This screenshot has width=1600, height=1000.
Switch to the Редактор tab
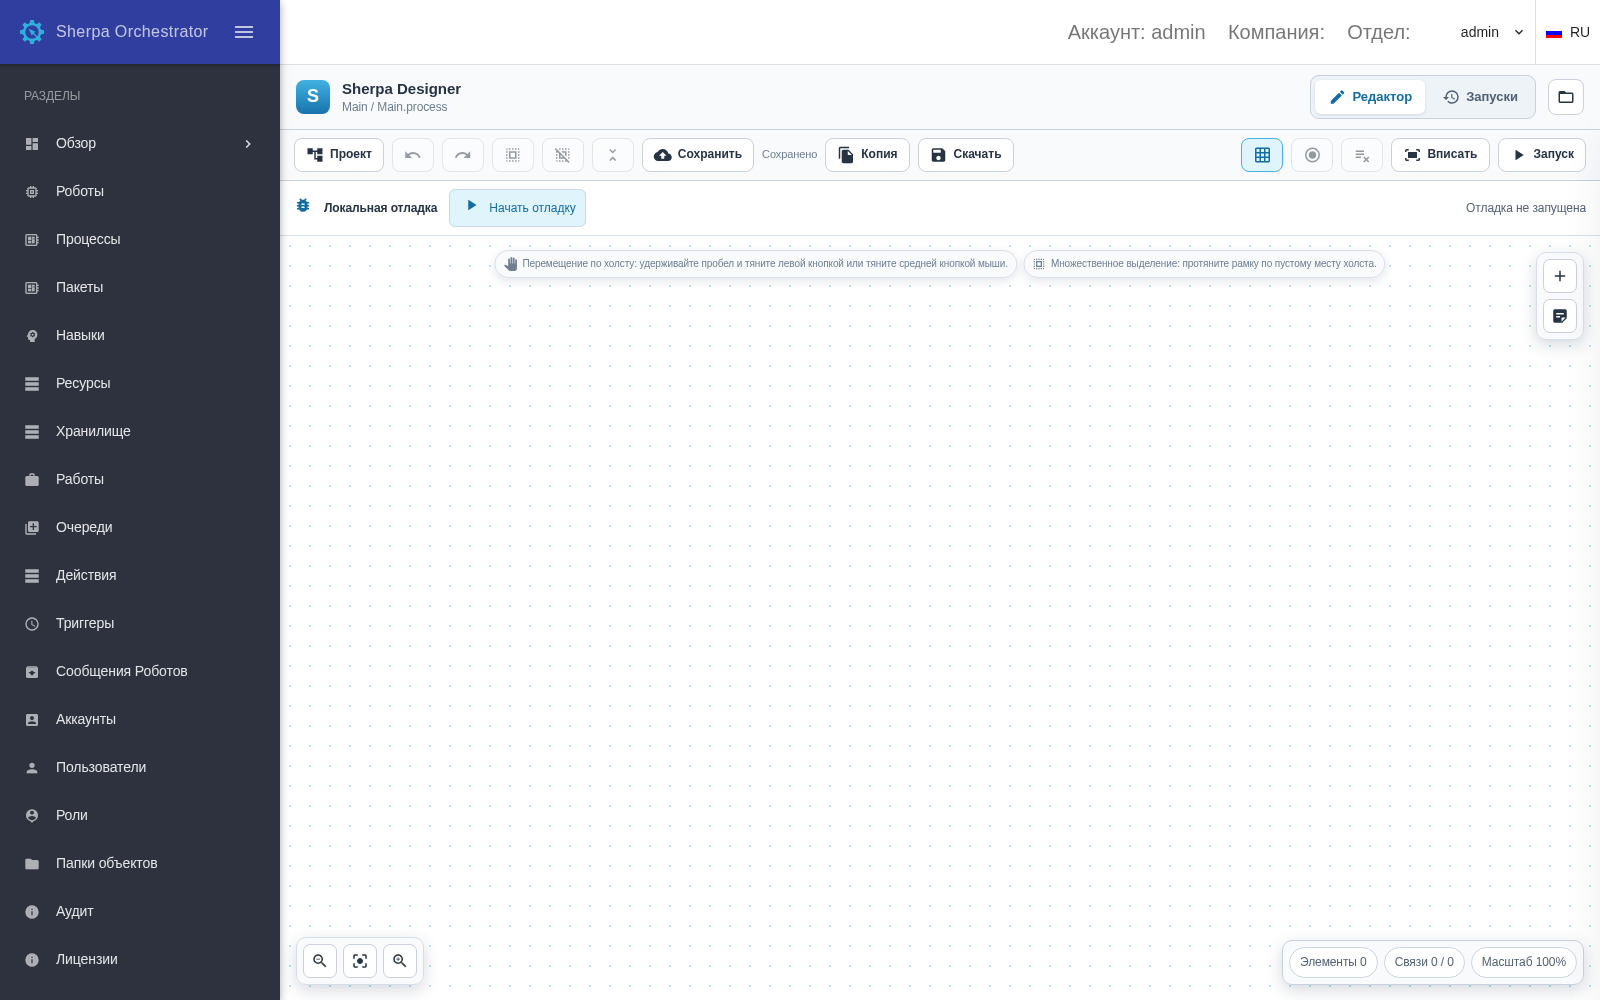click(x=1370, y=97)
